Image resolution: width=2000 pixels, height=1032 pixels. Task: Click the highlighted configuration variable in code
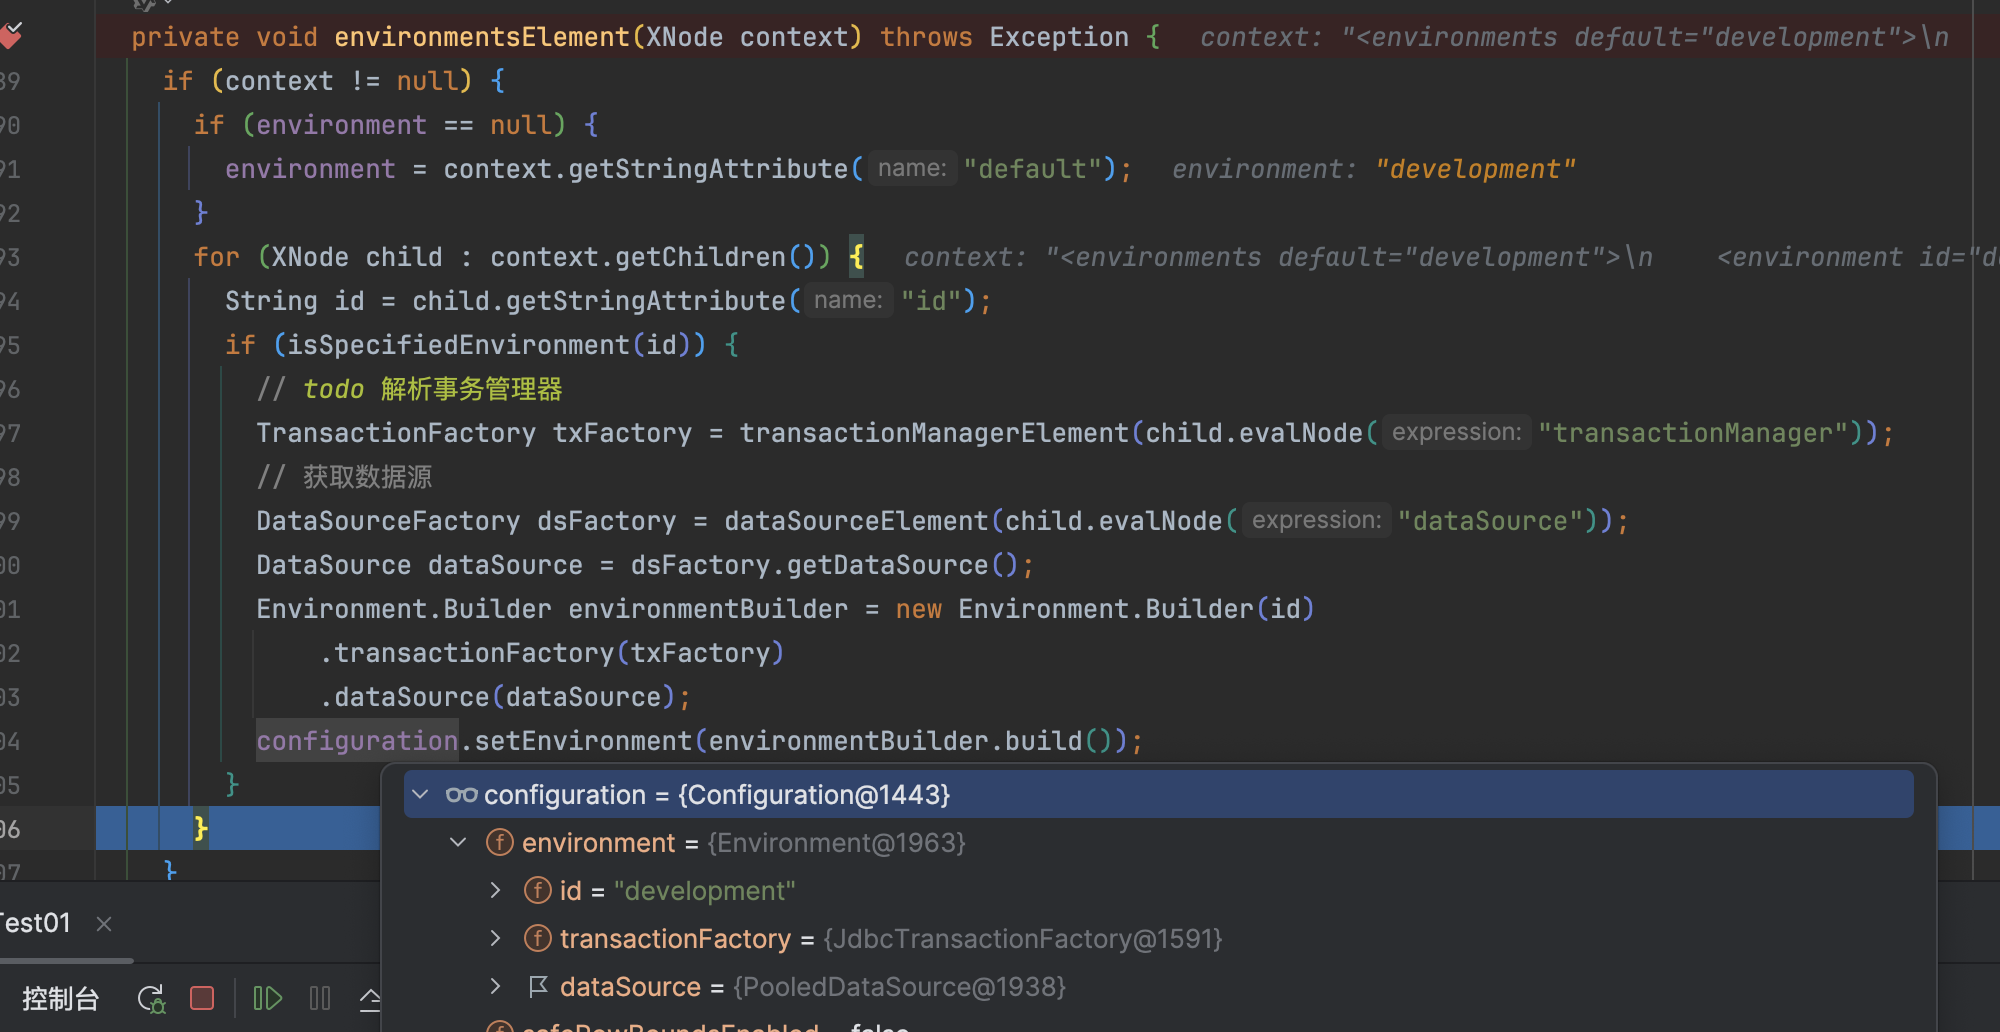pyautogui.click(x=357, y=741)
